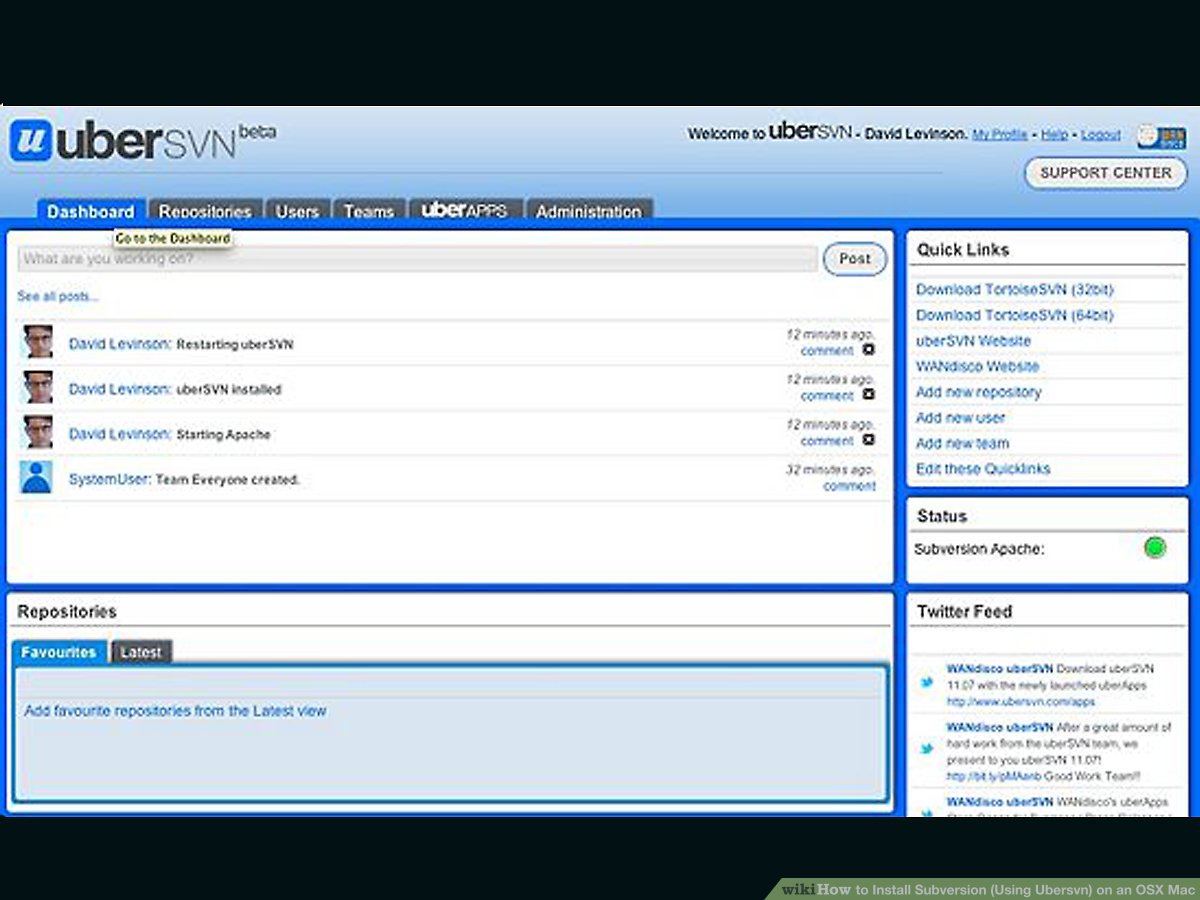Click the SystemUser silhouette avatar

pyautogui.click(x=37, y=477)
